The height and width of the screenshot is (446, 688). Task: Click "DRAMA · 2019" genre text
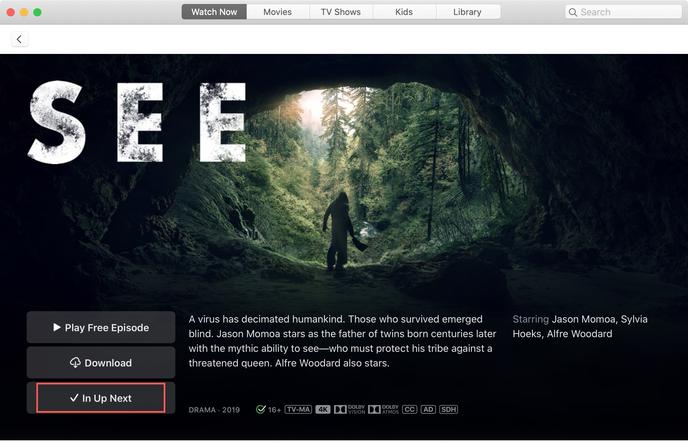point(214,410)
